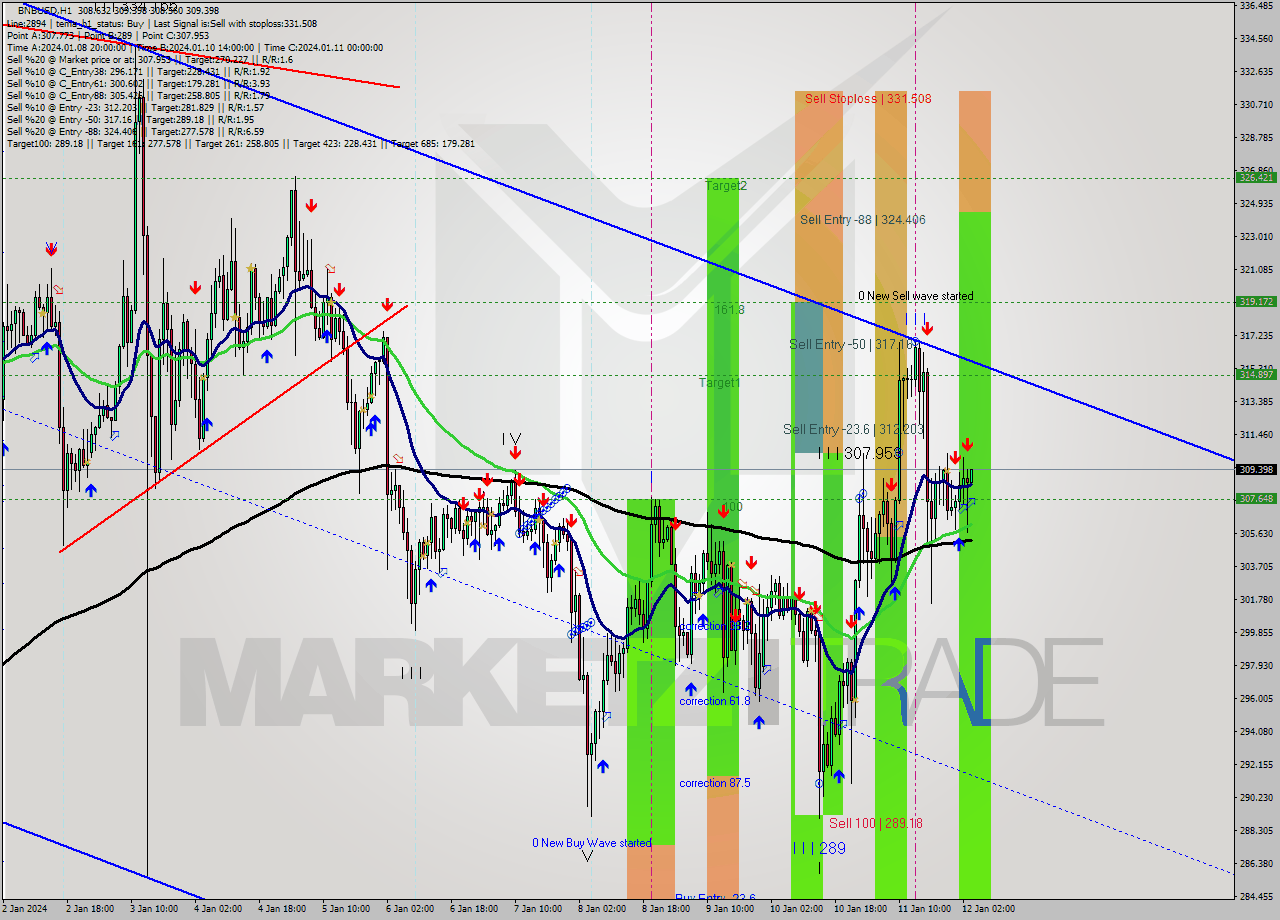
Task: Click the '161.8' fibonacci level label
Action: tap(730, 310)
